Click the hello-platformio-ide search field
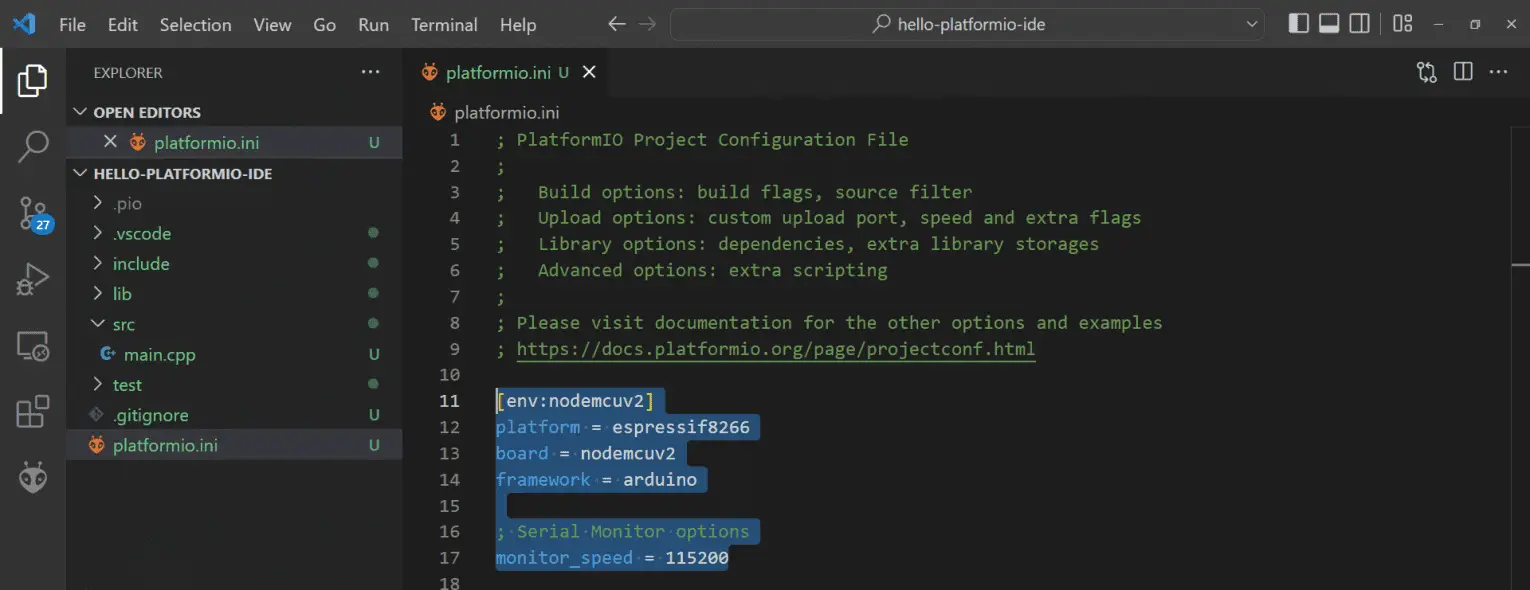Viewport: 1530px width, 590px height. (963, 23)
